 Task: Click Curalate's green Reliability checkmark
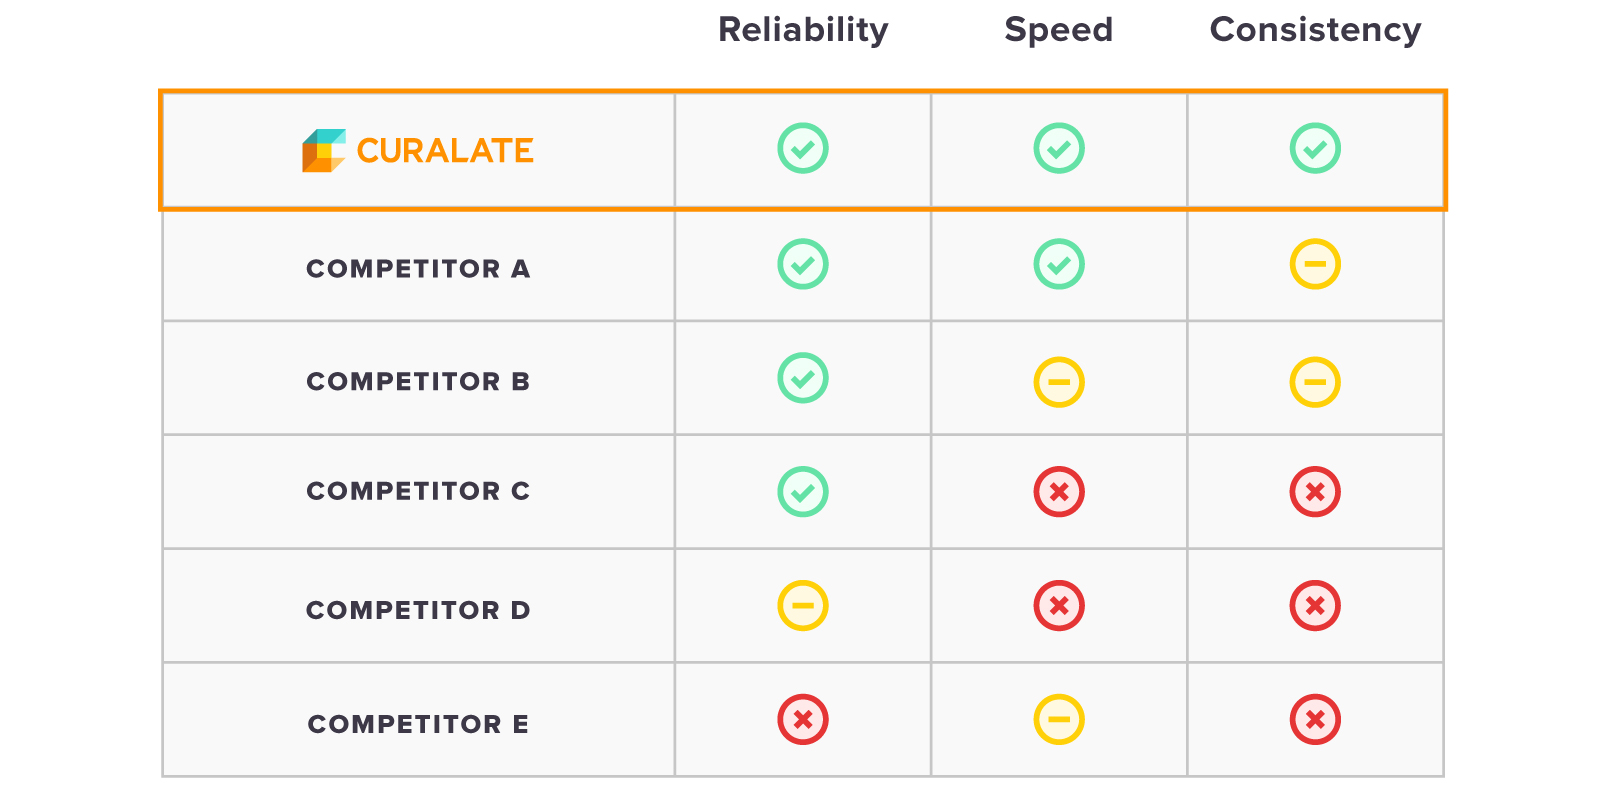(x=803, y=148)
